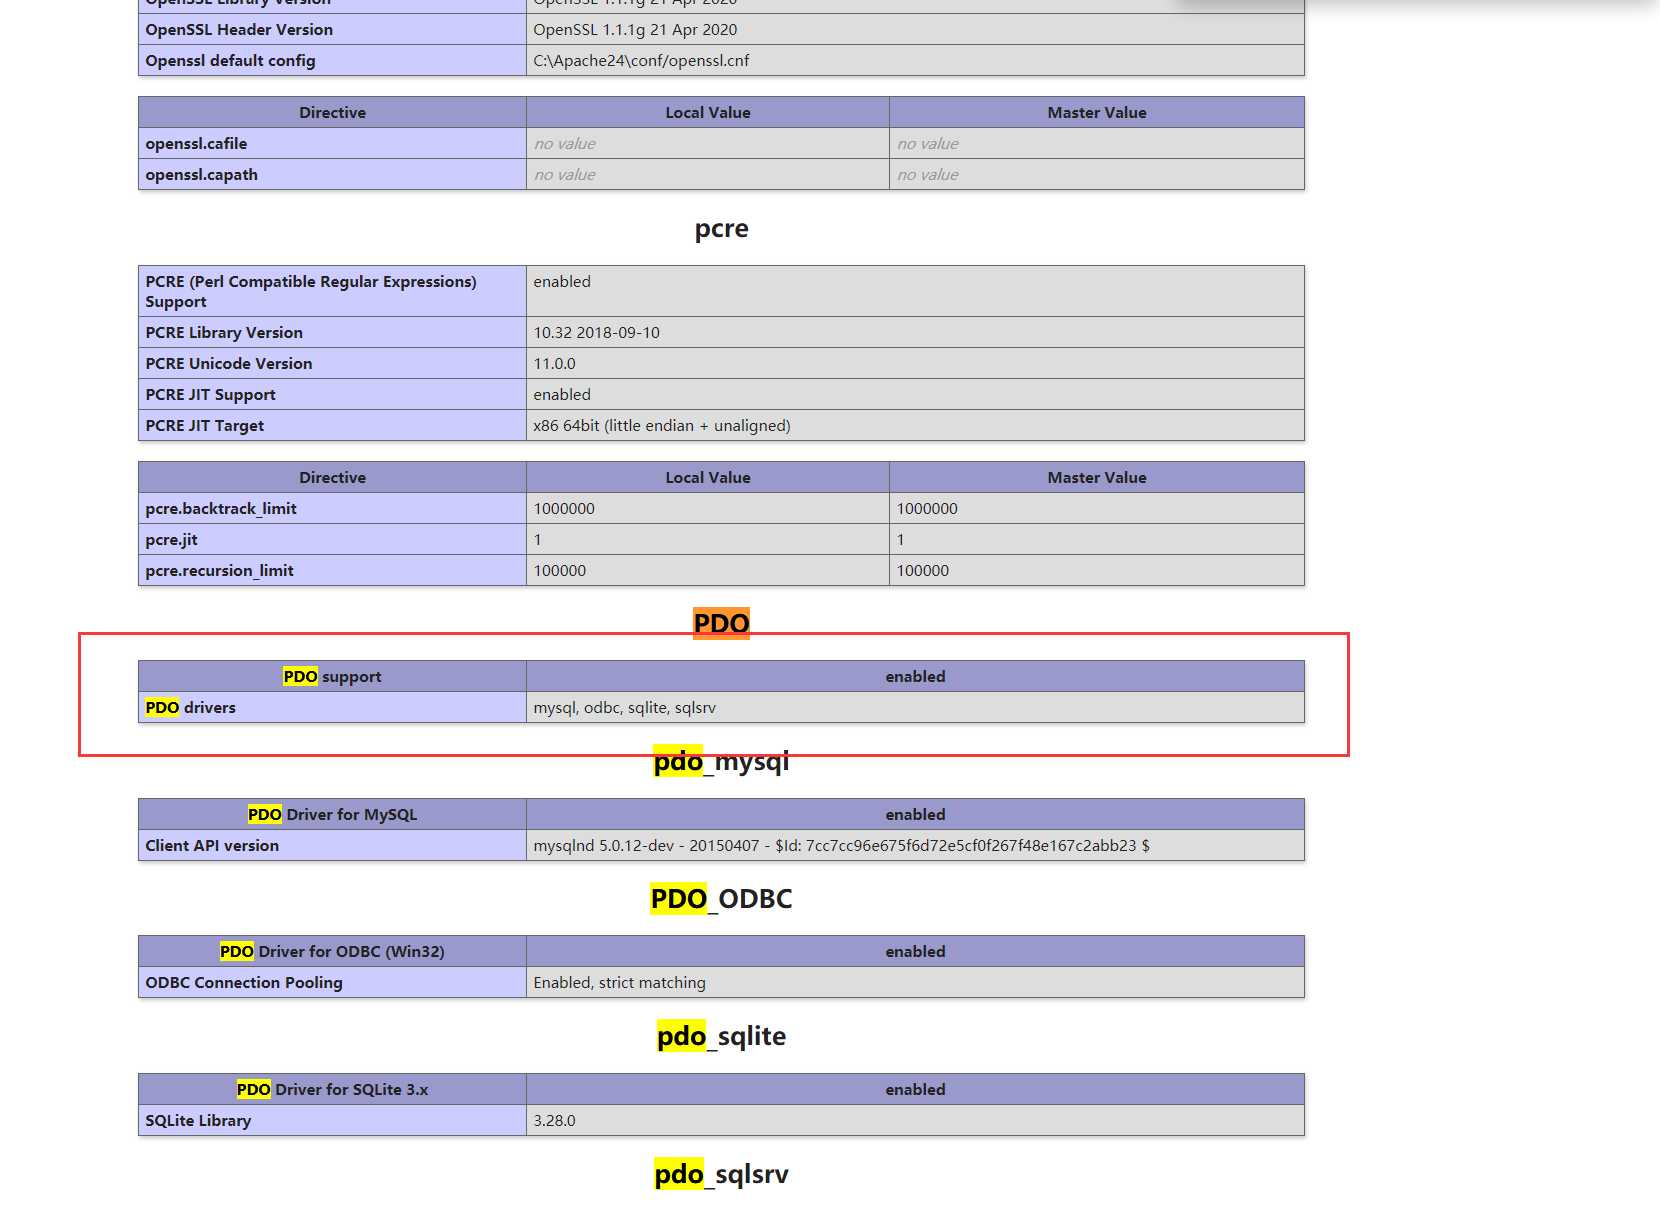Click 'Local Value' header in the pcre table
The height and width of the screenshot is (1205, 1660).
708,478
